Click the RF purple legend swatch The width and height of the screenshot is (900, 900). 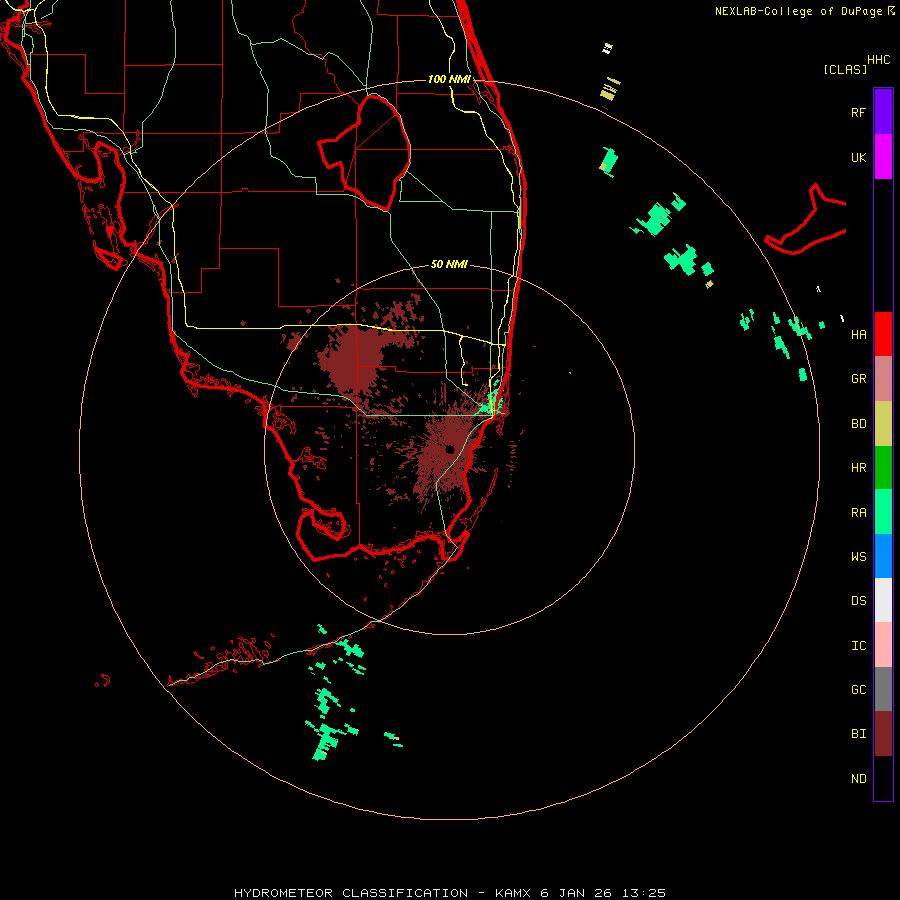tap(883, 112)
